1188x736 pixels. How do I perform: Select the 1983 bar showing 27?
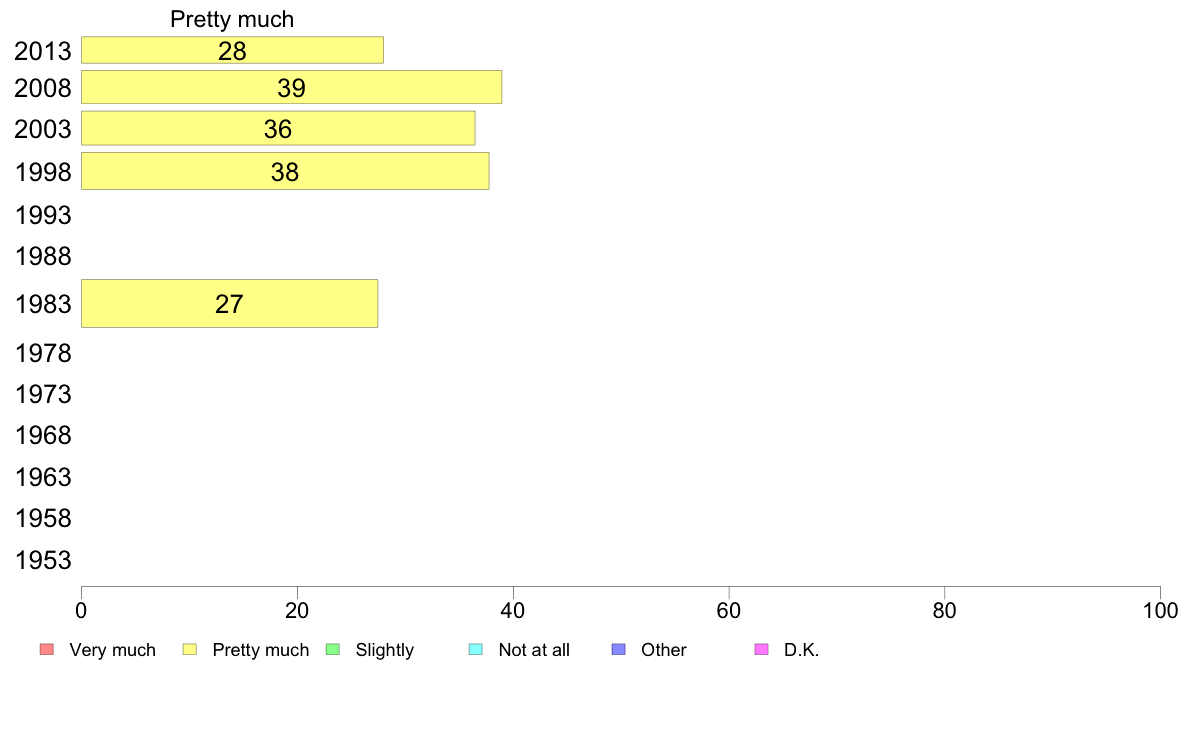click(x=230, y=303)
